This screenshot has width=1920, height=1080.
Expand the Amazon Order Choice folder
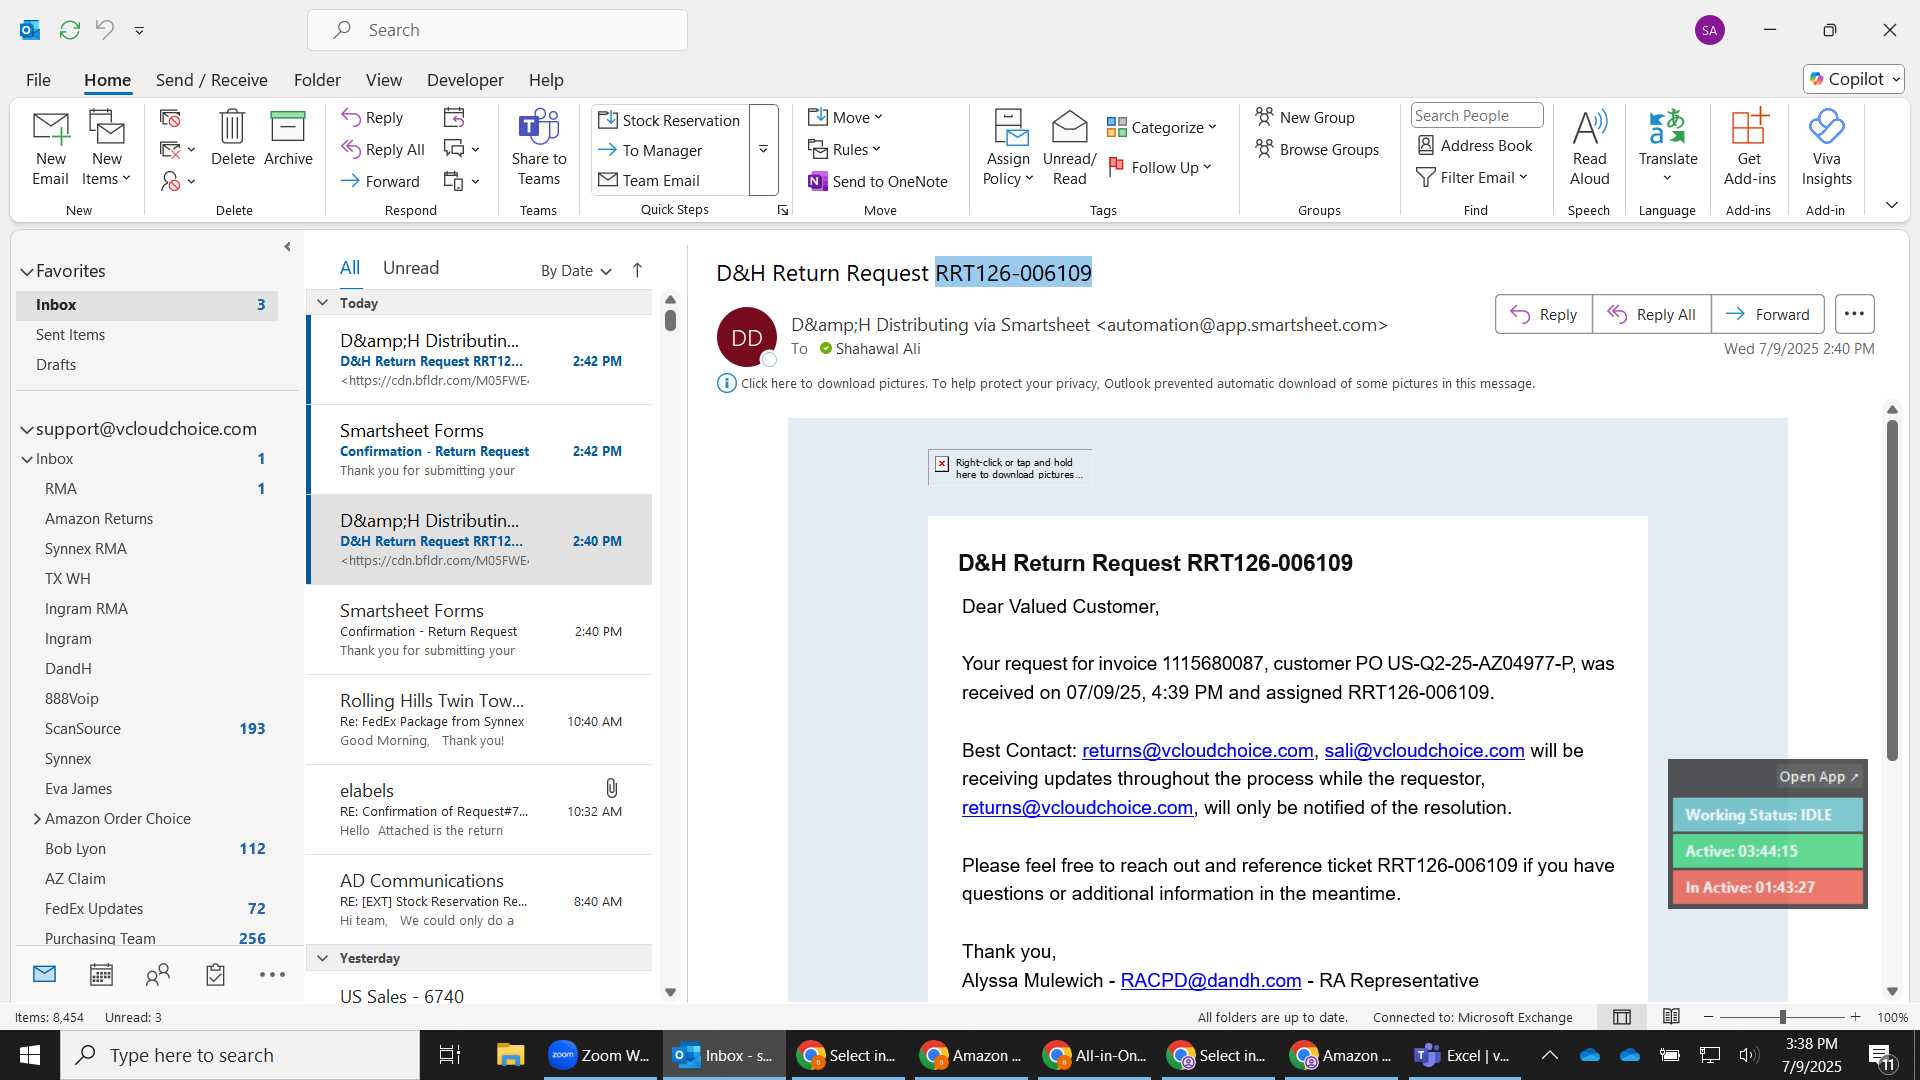pos(37,819)
